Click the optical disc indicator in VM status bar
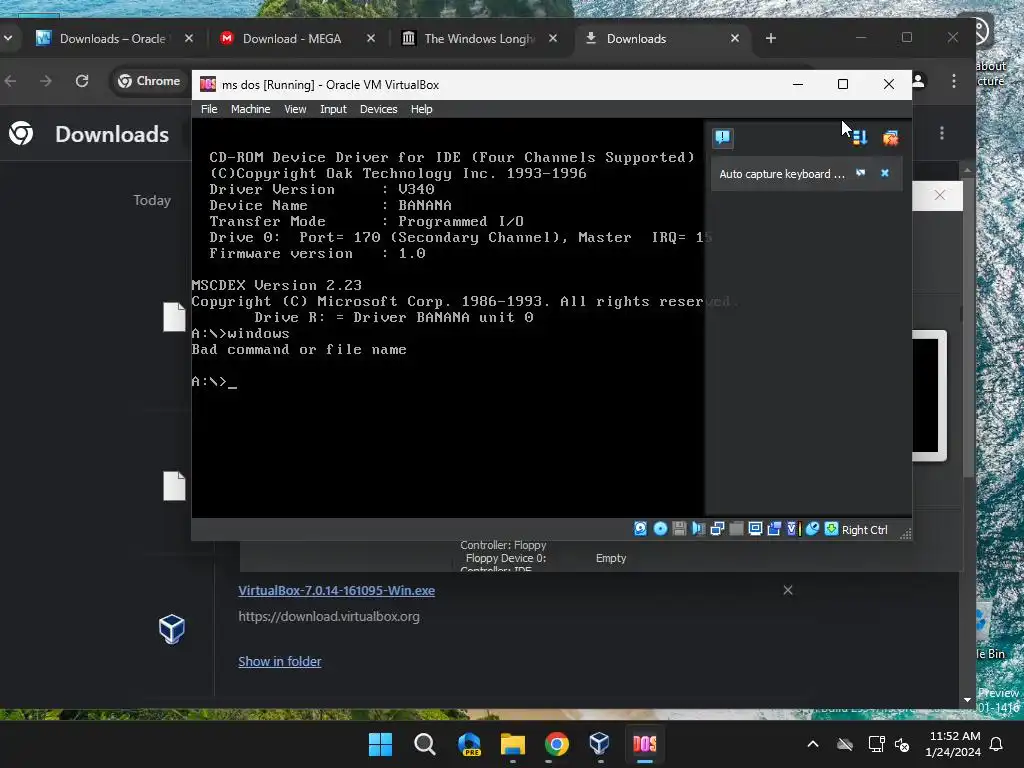 pos(660,529)
